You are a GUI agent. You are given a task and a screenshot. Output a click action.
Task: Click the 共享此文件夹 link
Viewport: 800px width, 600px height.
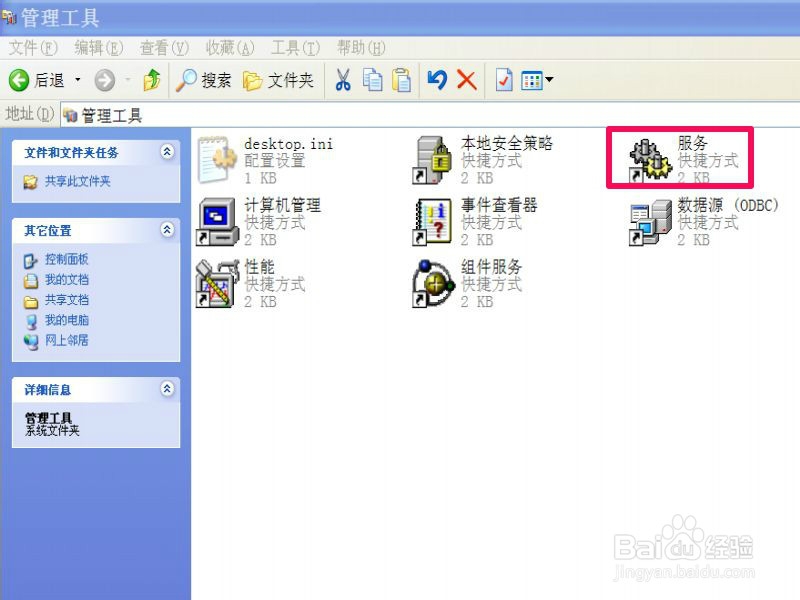coord(78,181)
